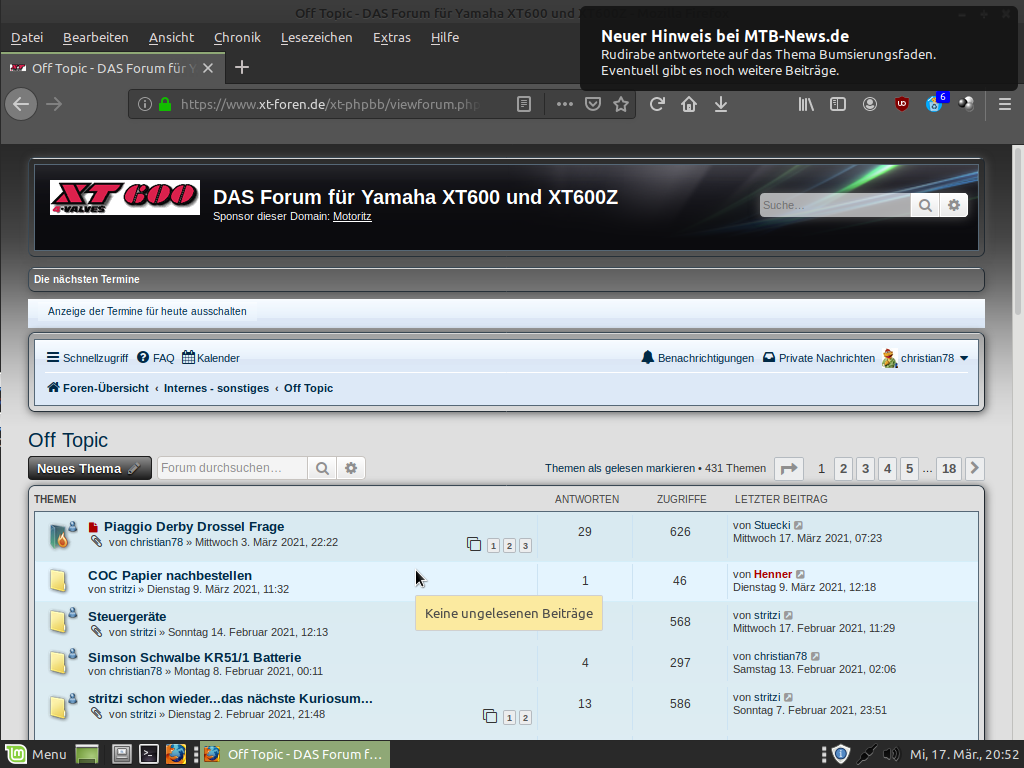Toggle reader view in the address bar

[x=524, y=104]
